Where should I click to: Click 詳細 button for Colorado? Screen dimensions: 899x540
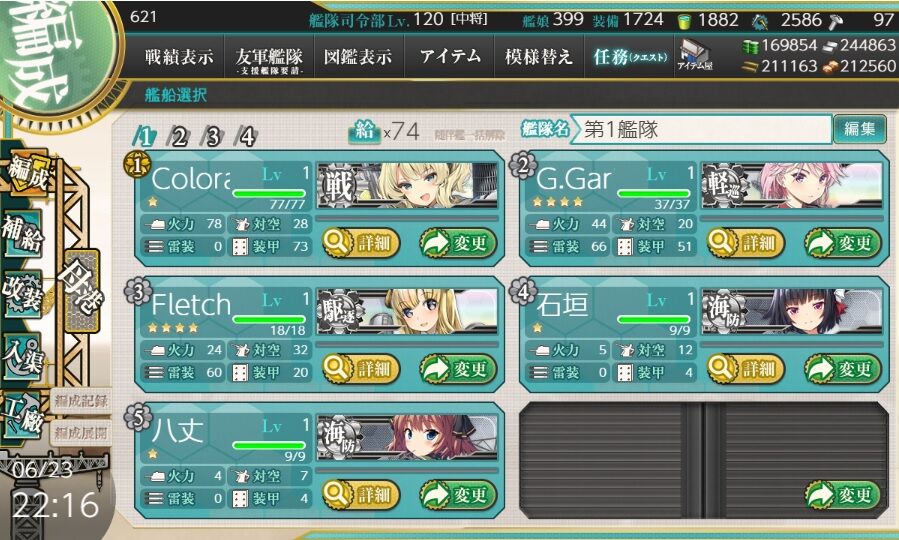[361, 243]
